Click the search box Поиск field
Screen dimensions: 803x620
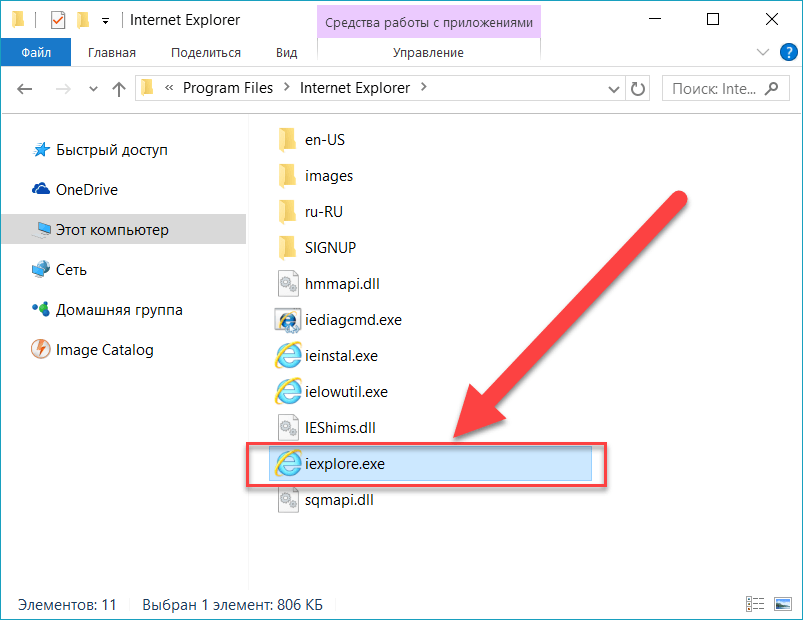click(726, 89)
